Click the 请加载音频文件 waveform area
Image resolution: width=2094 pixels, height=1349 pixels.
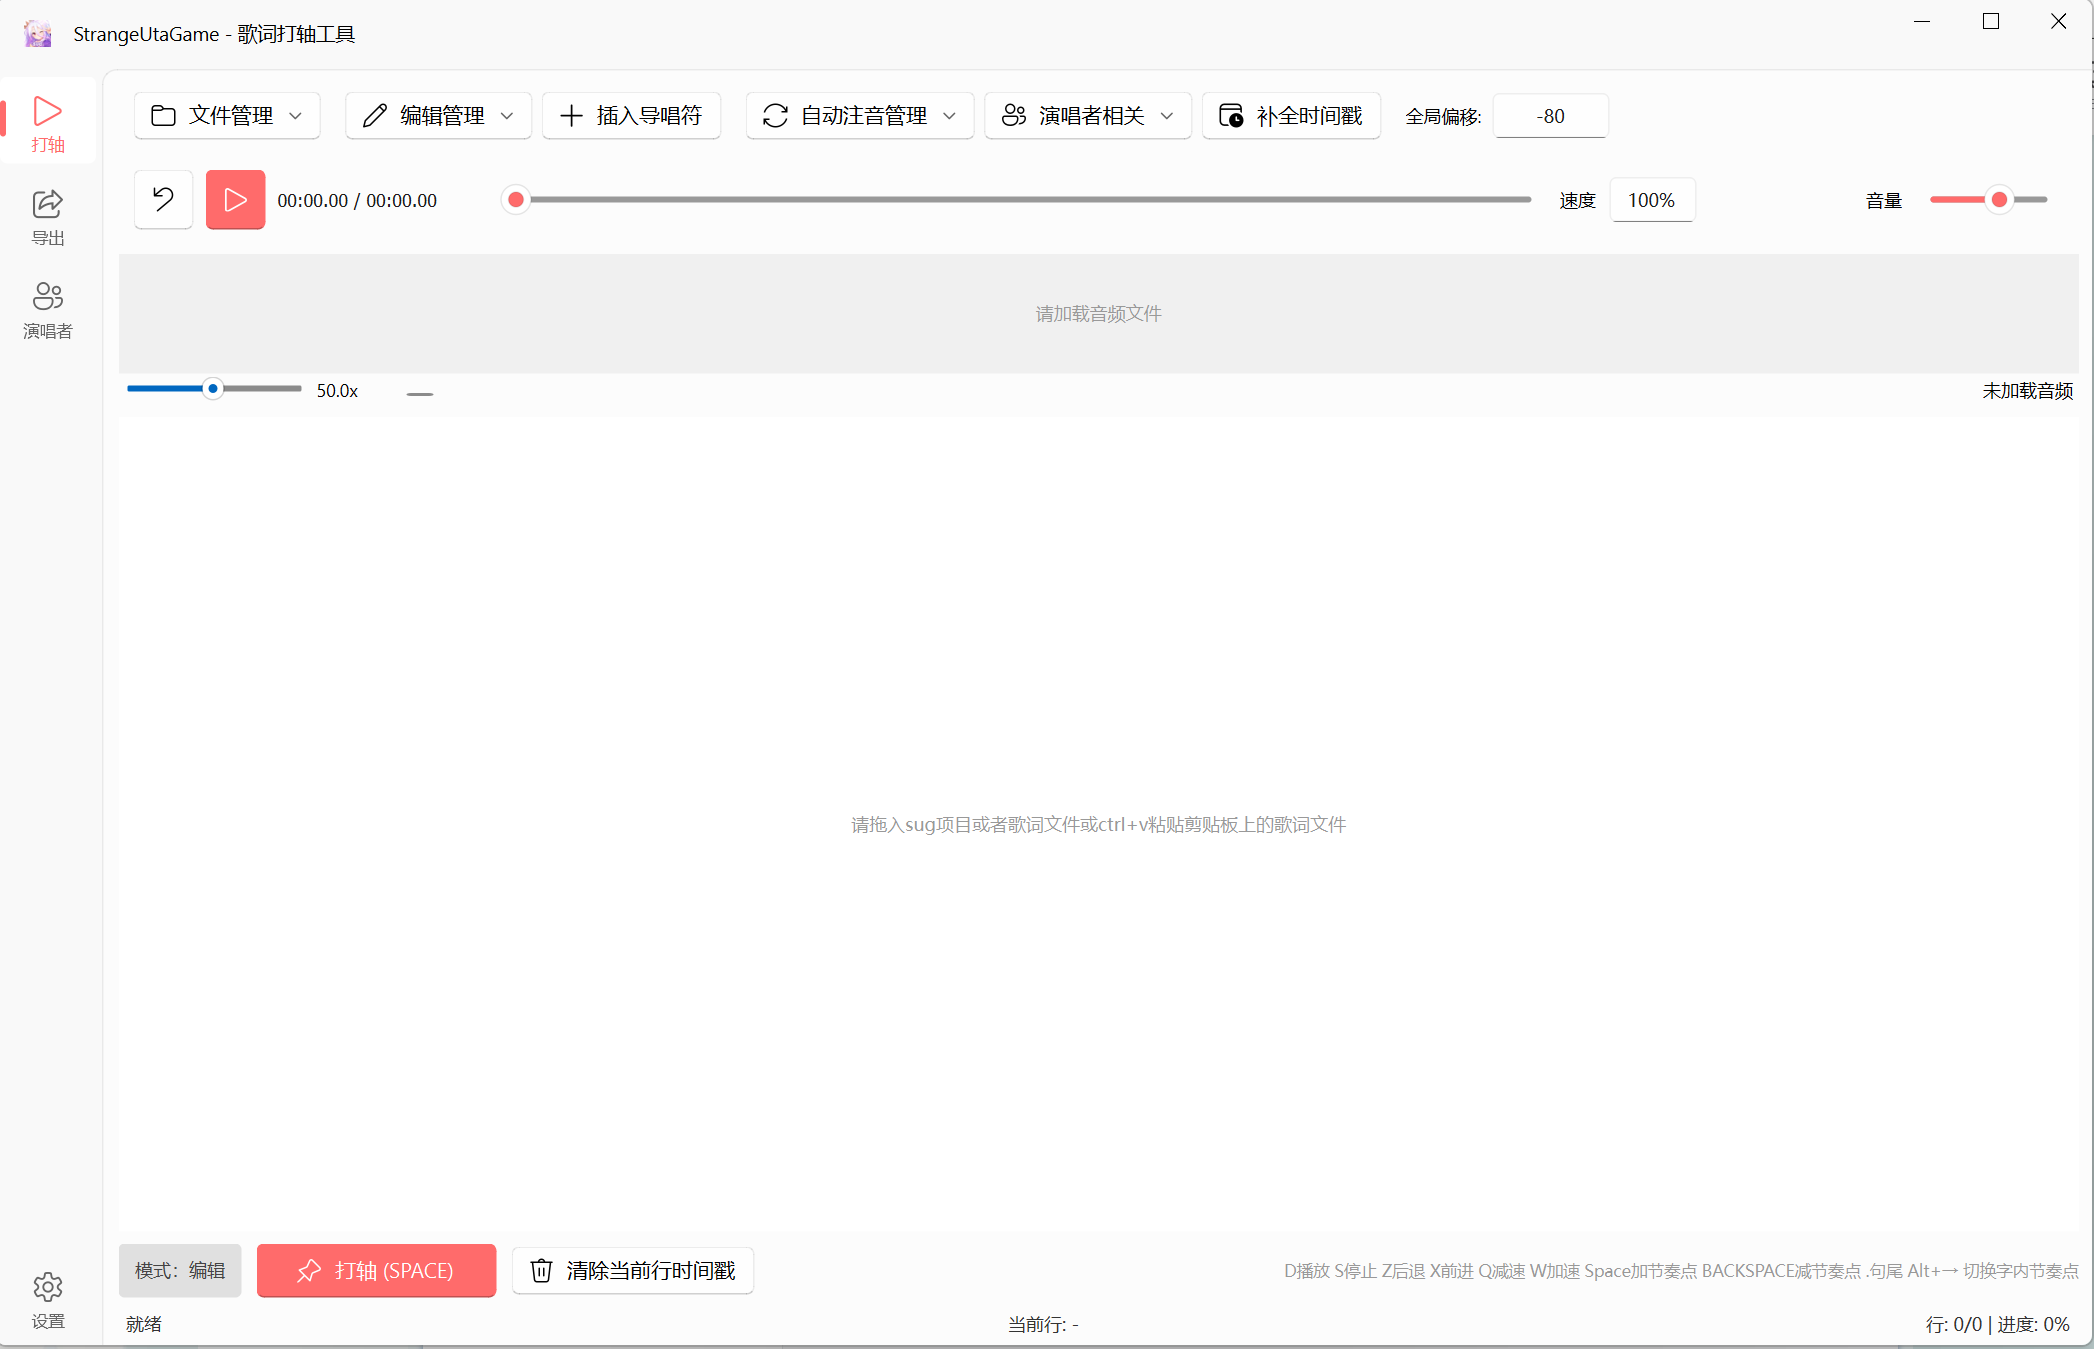pos(1098,314)
